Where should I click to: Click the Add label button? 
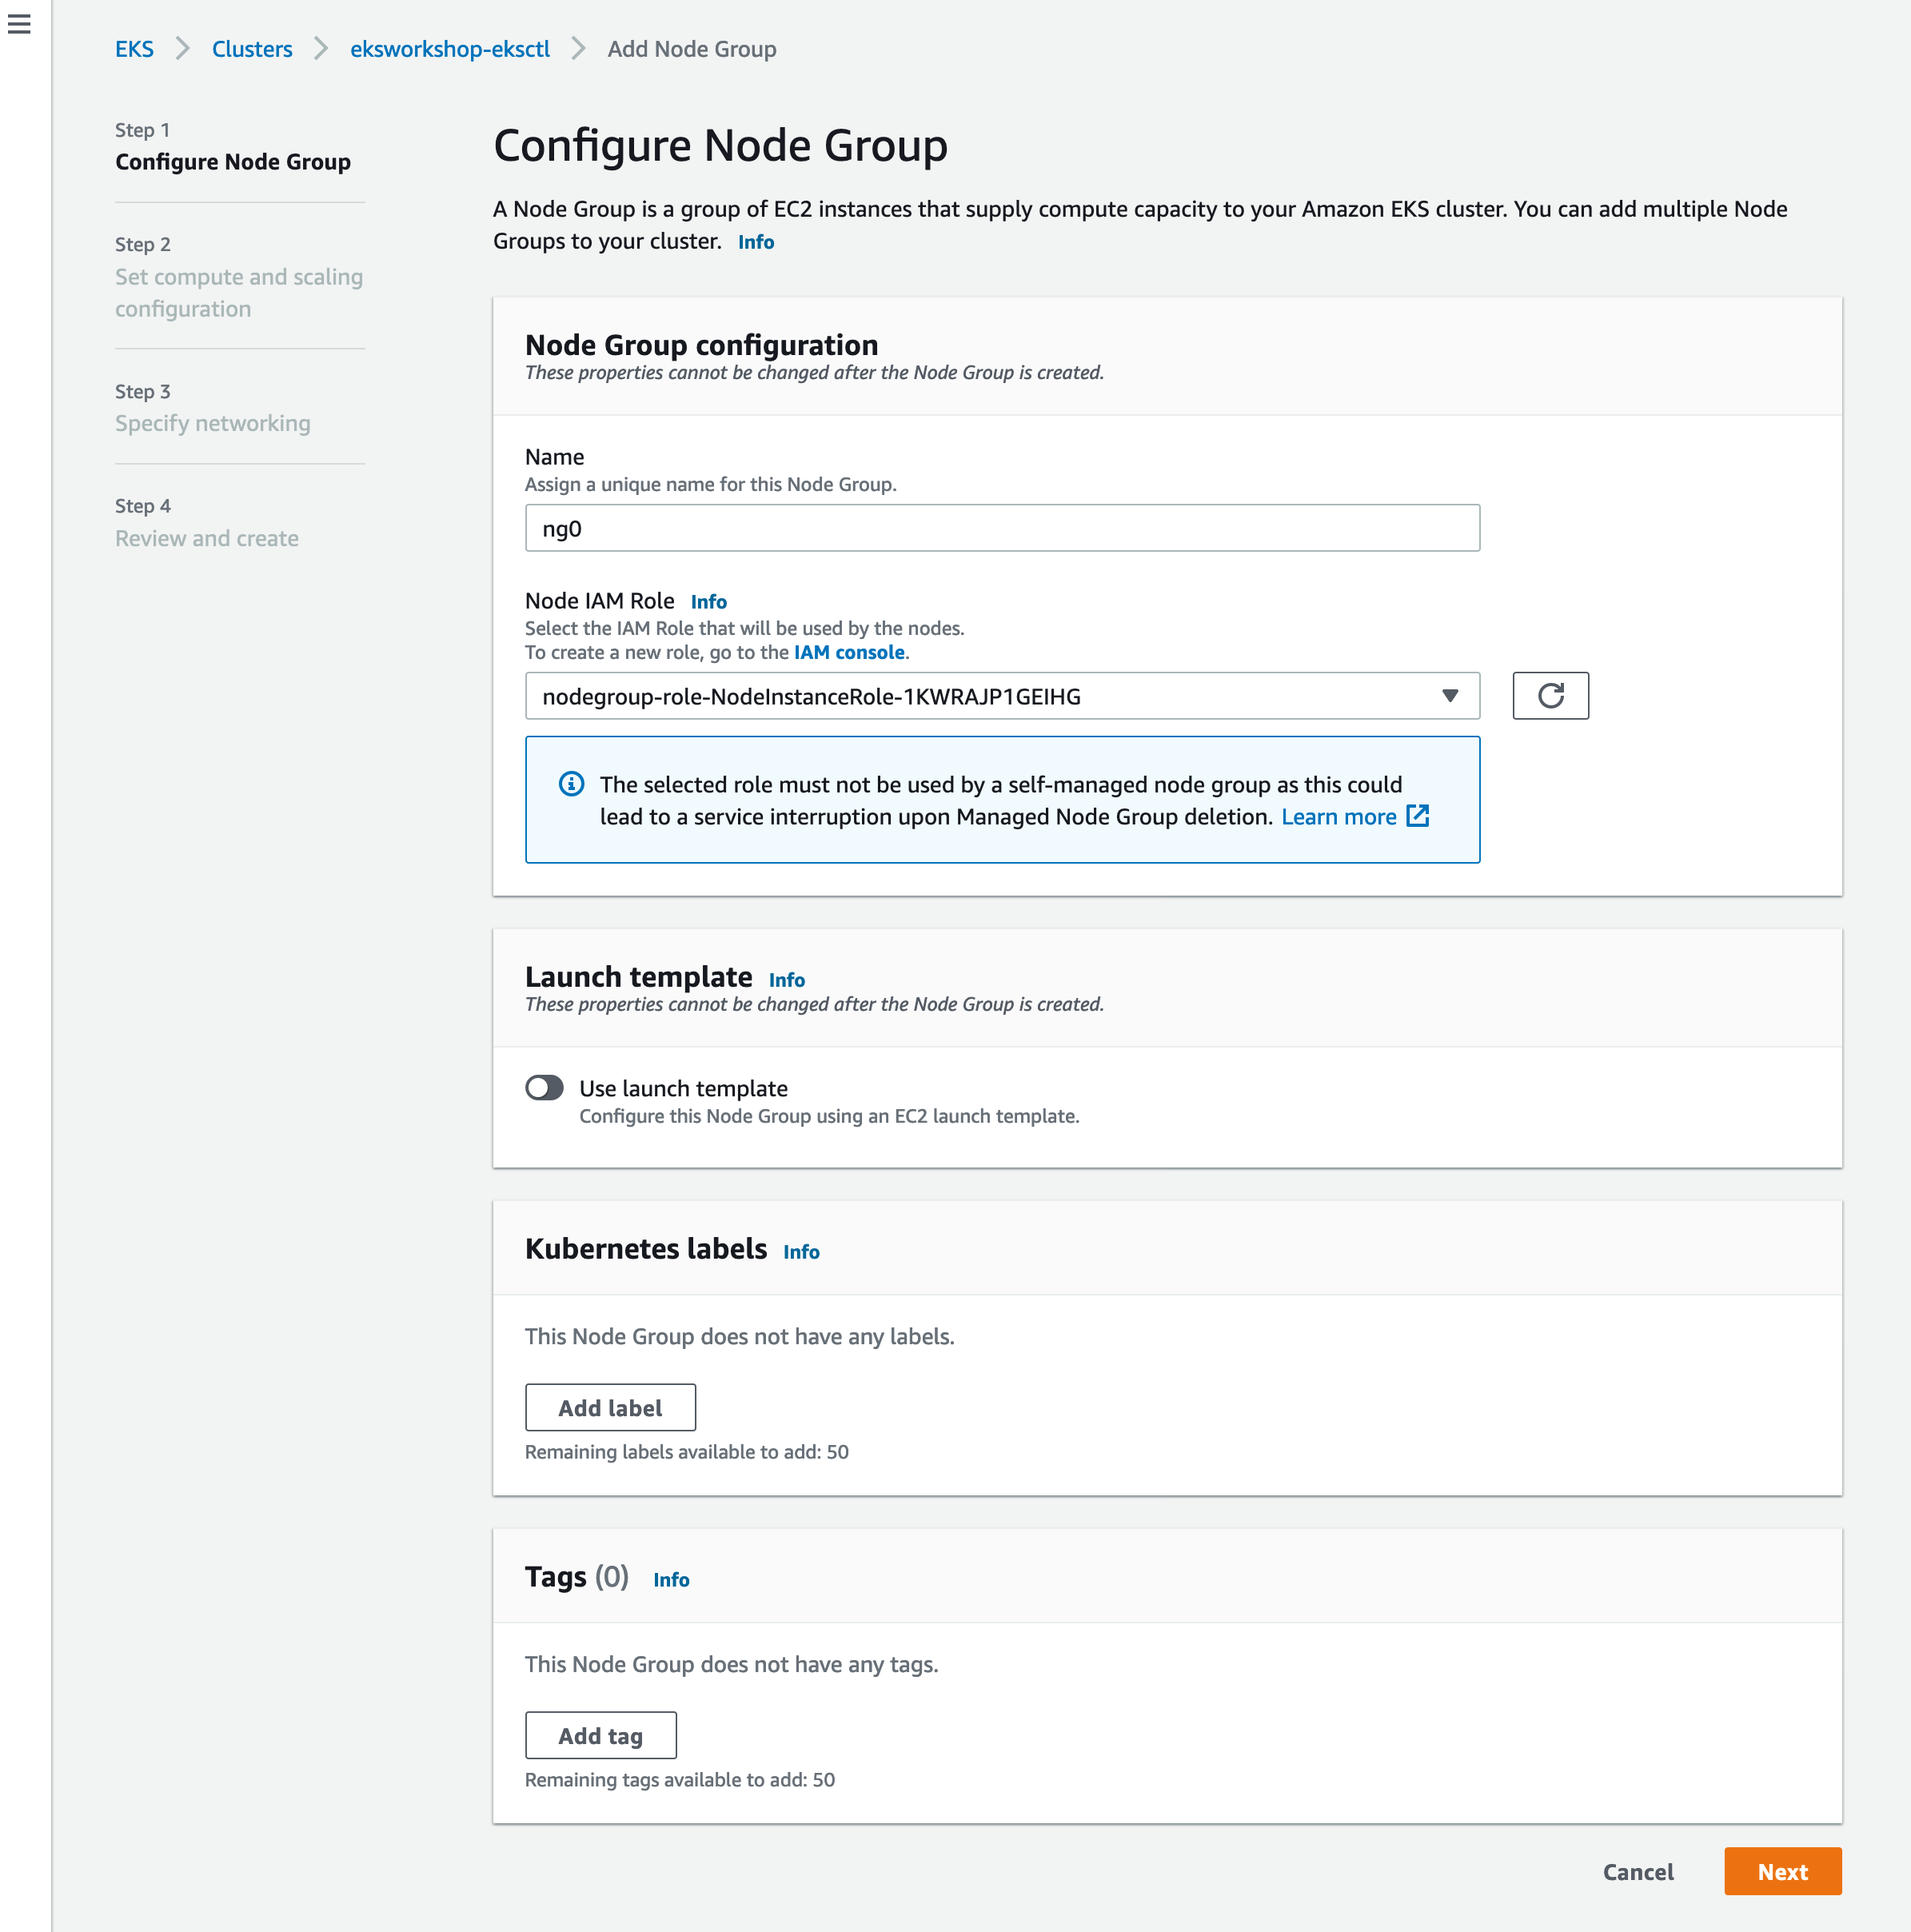pyautogui.click(x=610, y=1408)
